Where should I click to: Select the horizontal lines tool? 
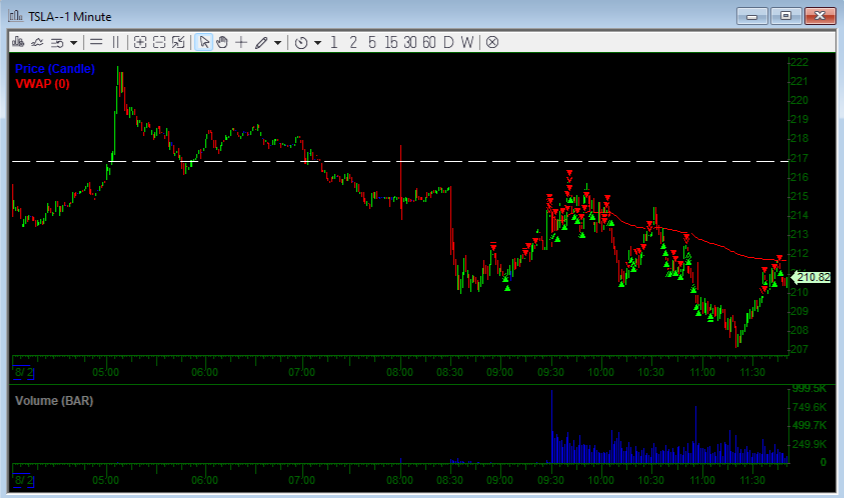pos(96,41)
